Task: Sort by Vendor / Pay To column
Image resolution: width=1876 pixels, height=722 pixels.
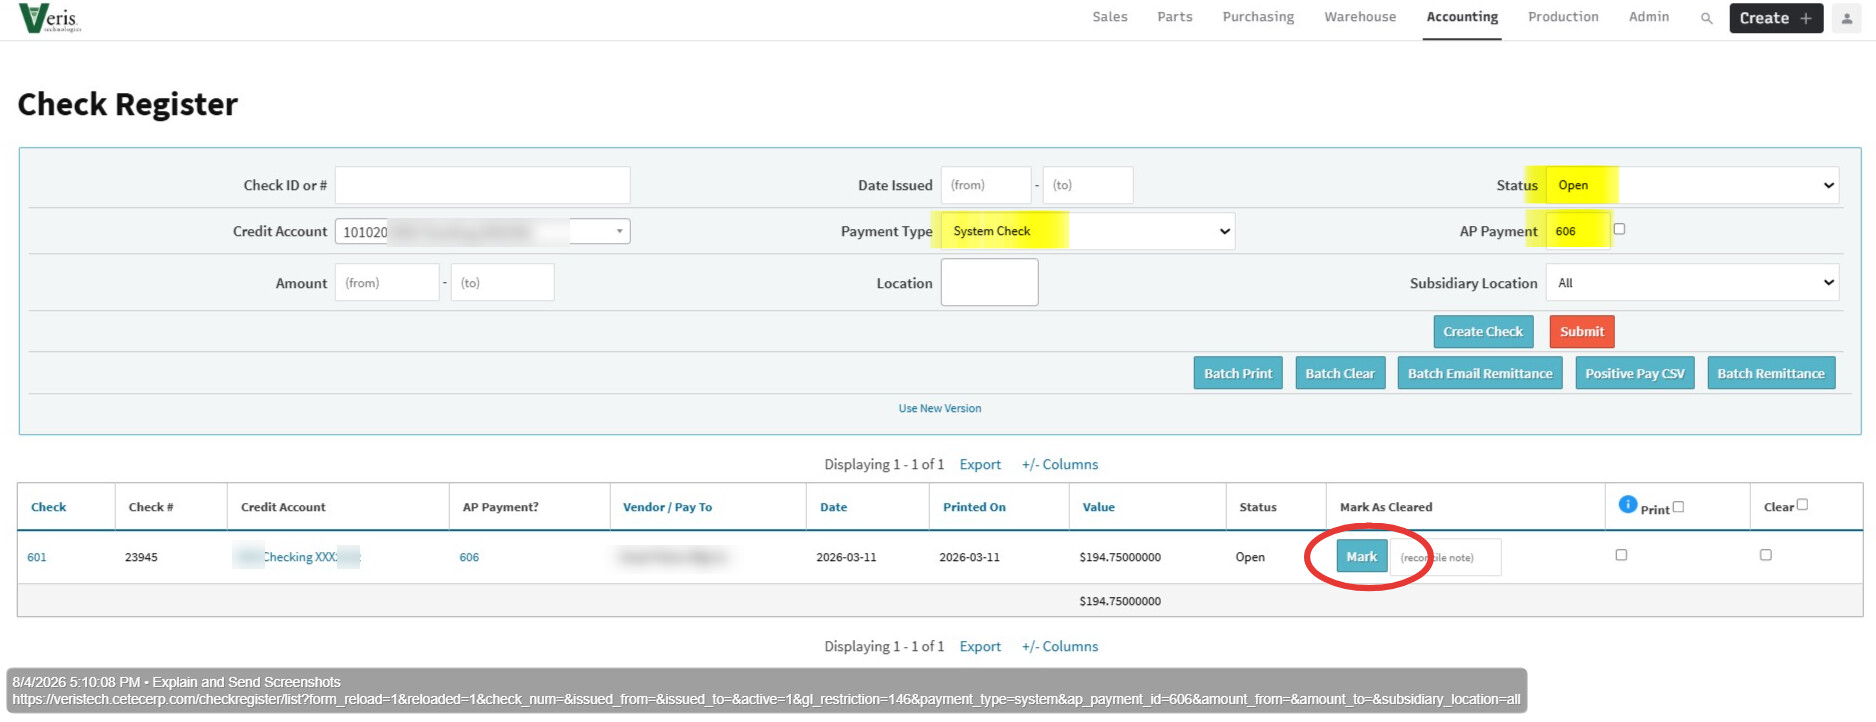Action: tap(667, 507)
